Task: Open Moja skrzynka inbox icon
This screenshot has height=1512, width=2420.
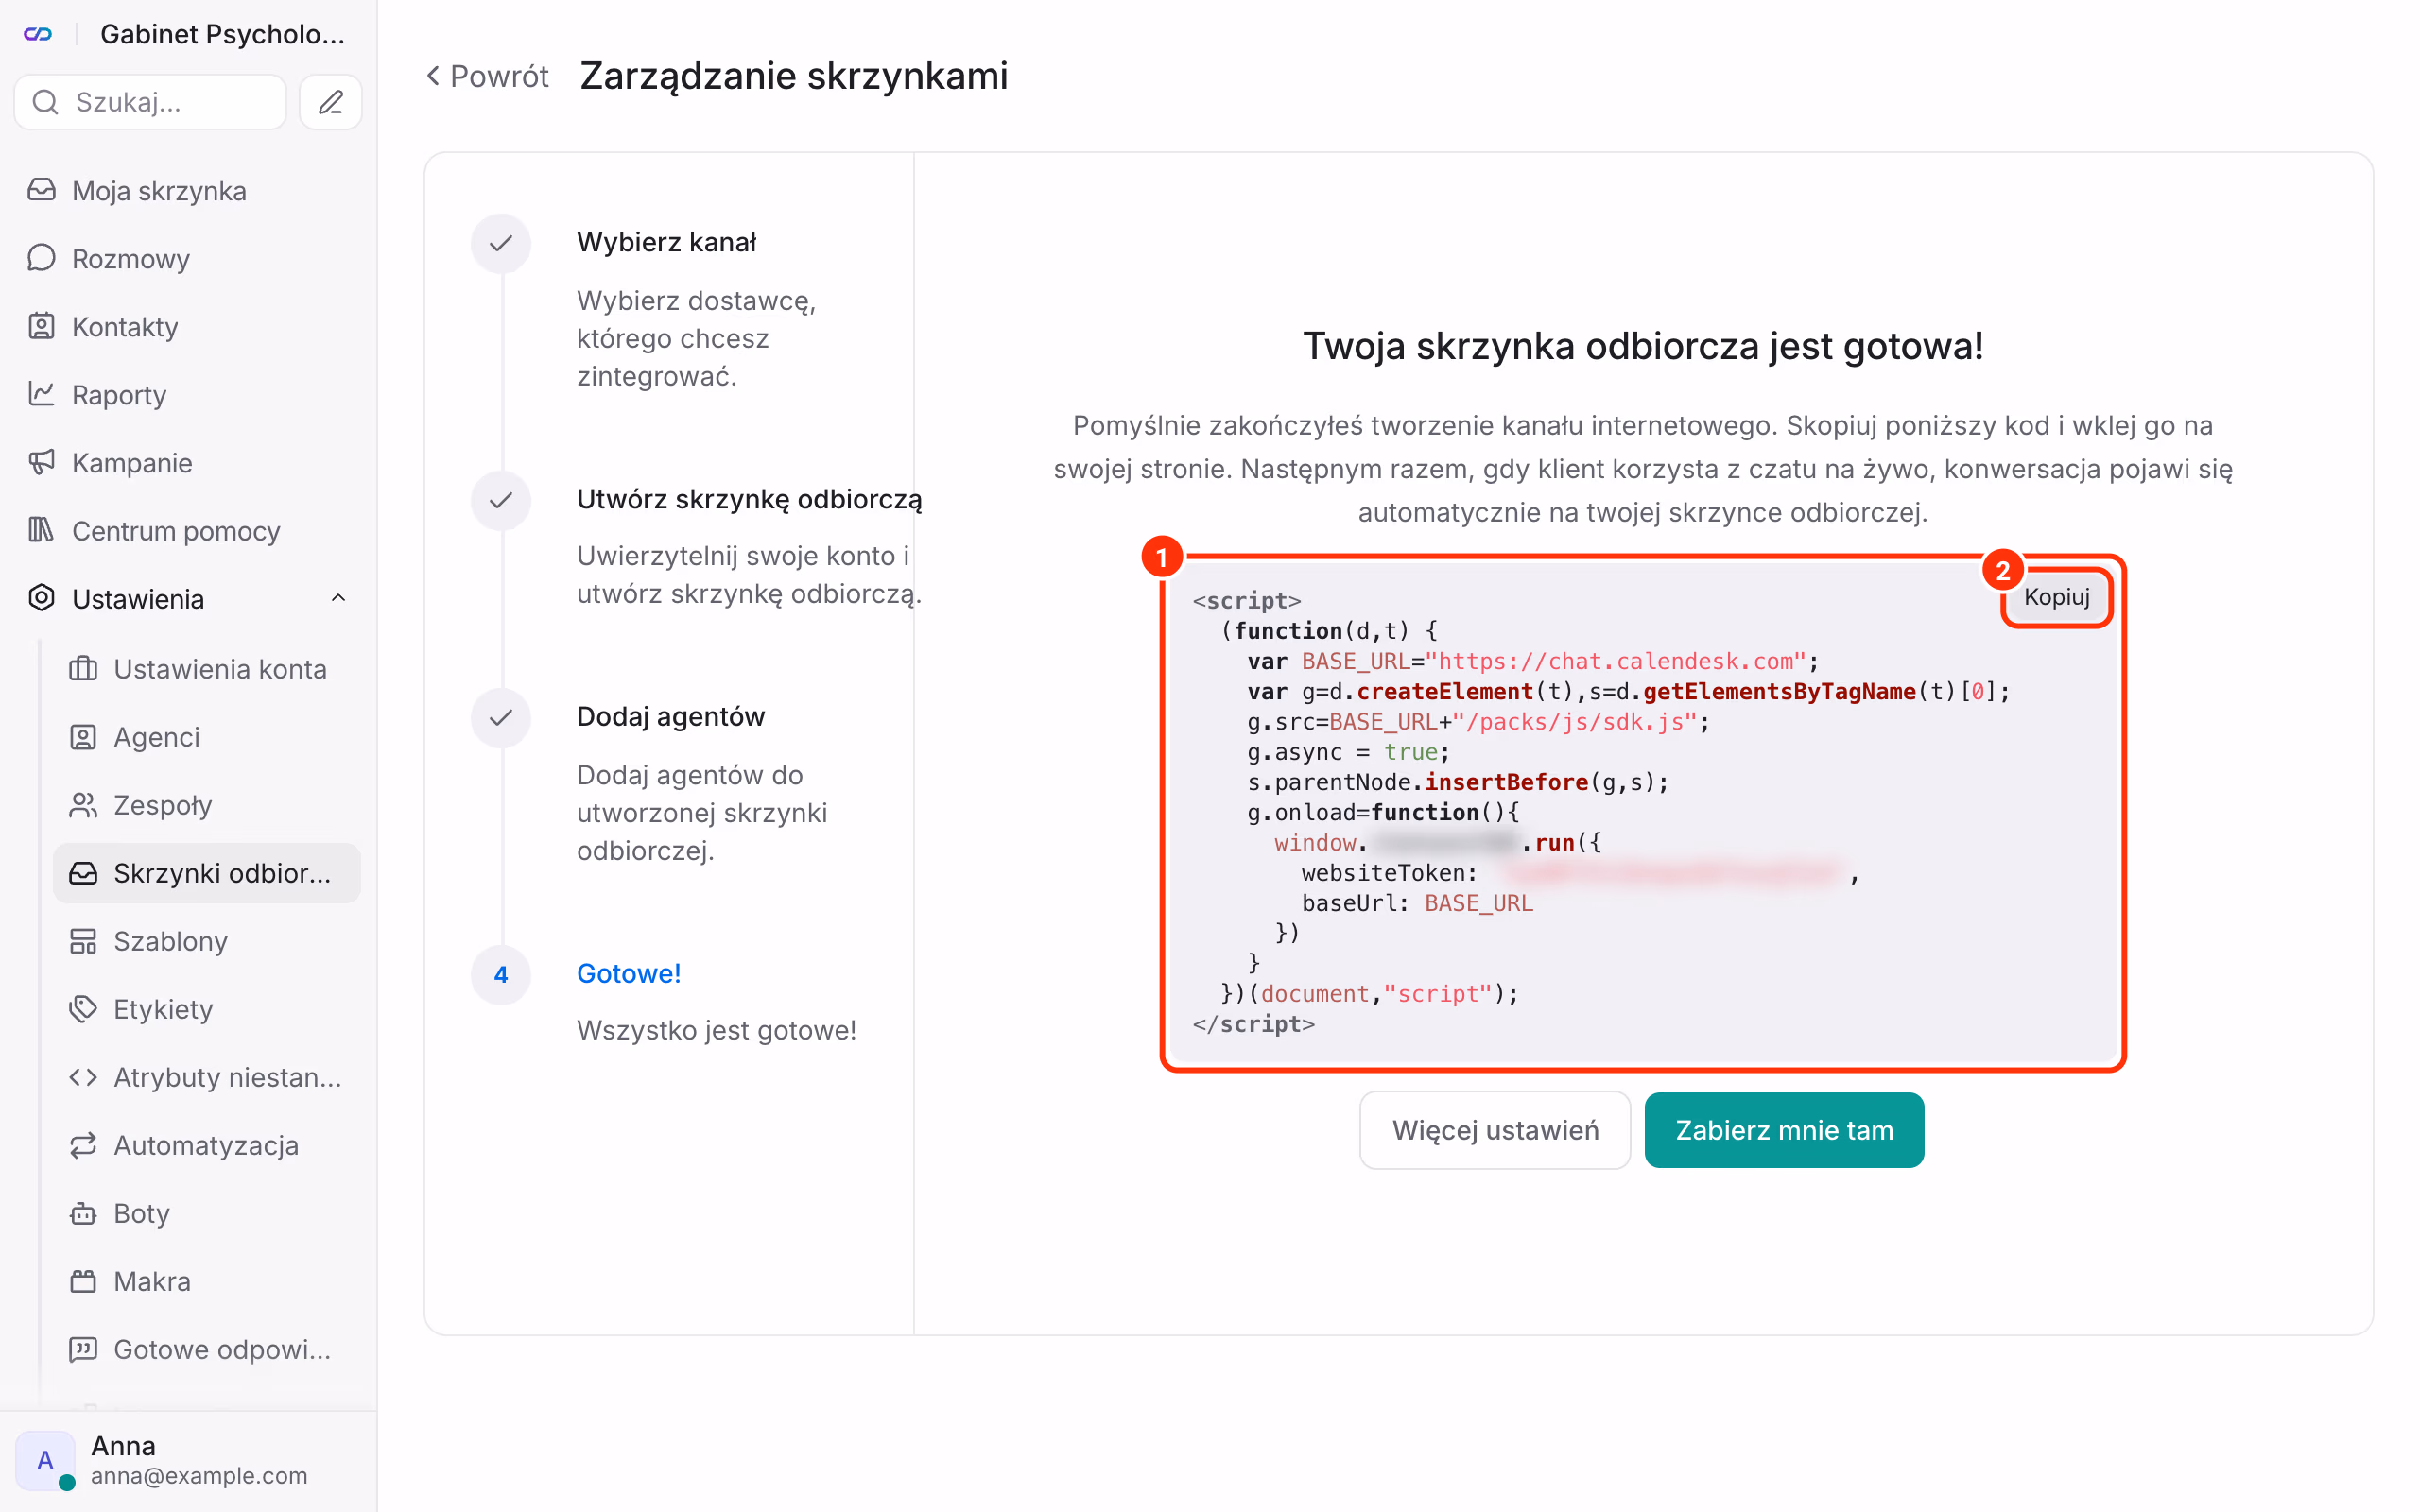Action: click(x=41, y=190)
